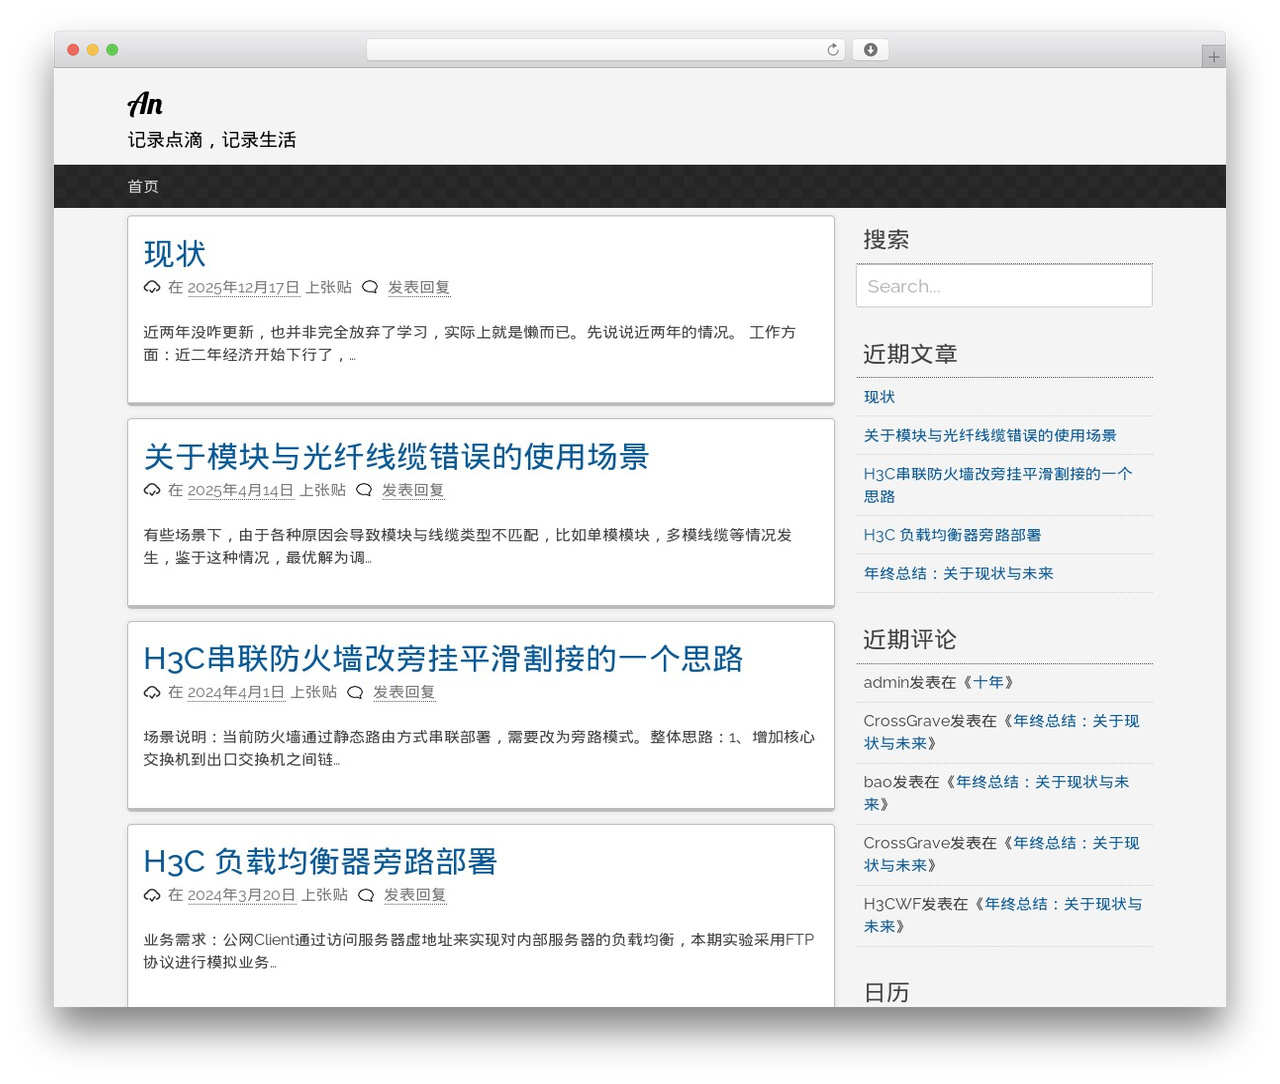Click 发表回复 under the 现状 post
Viewport: 1280px width, 1084px height.
419,288
